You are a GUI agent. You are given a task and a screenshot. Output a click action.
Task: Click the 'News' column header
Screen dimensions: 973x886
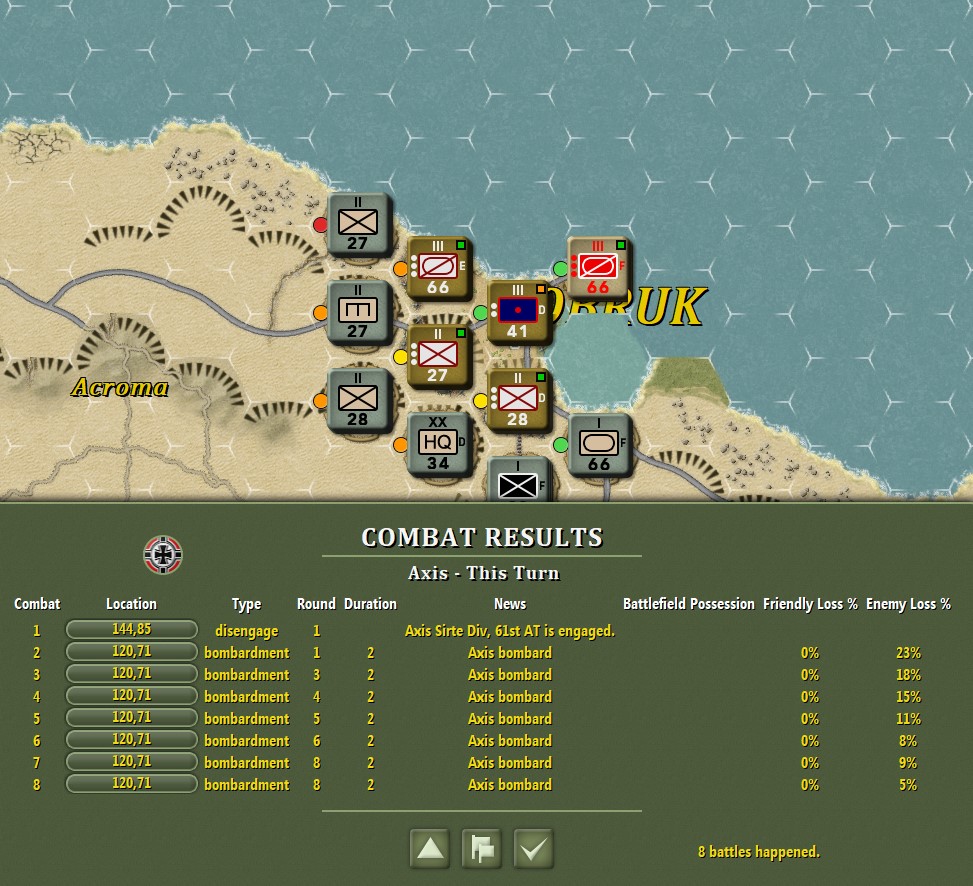(x=509, y=604)
